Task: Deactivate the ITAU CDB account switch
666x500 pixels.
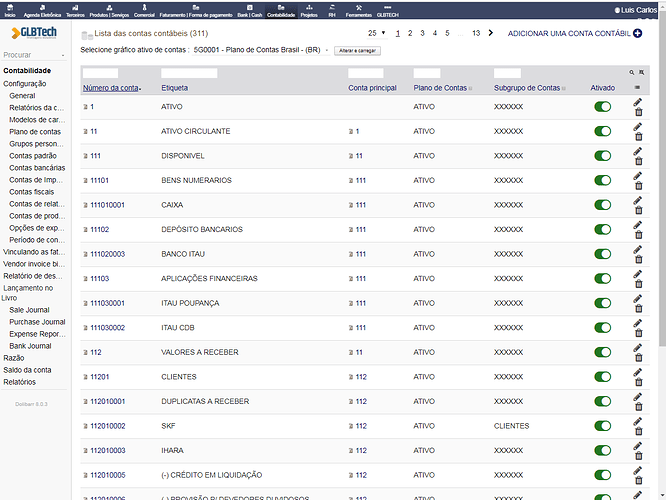Action: coord(602,328)
